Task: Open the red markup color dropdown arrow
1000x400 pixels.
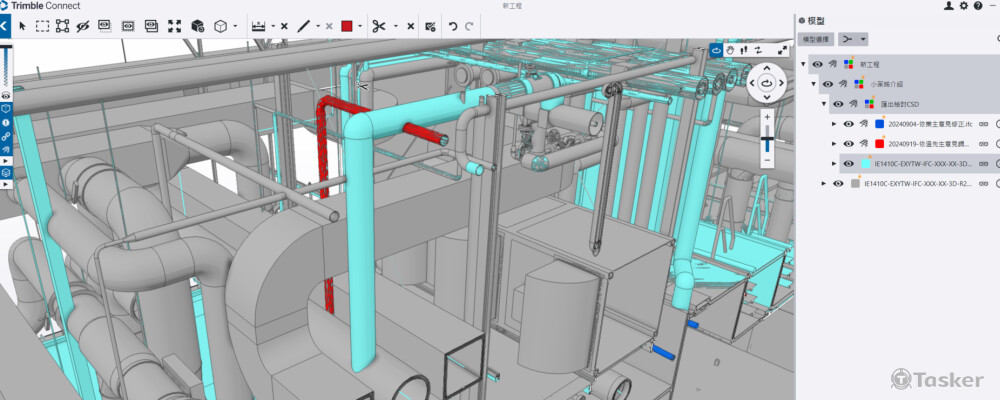Action: tap(359, 26)
